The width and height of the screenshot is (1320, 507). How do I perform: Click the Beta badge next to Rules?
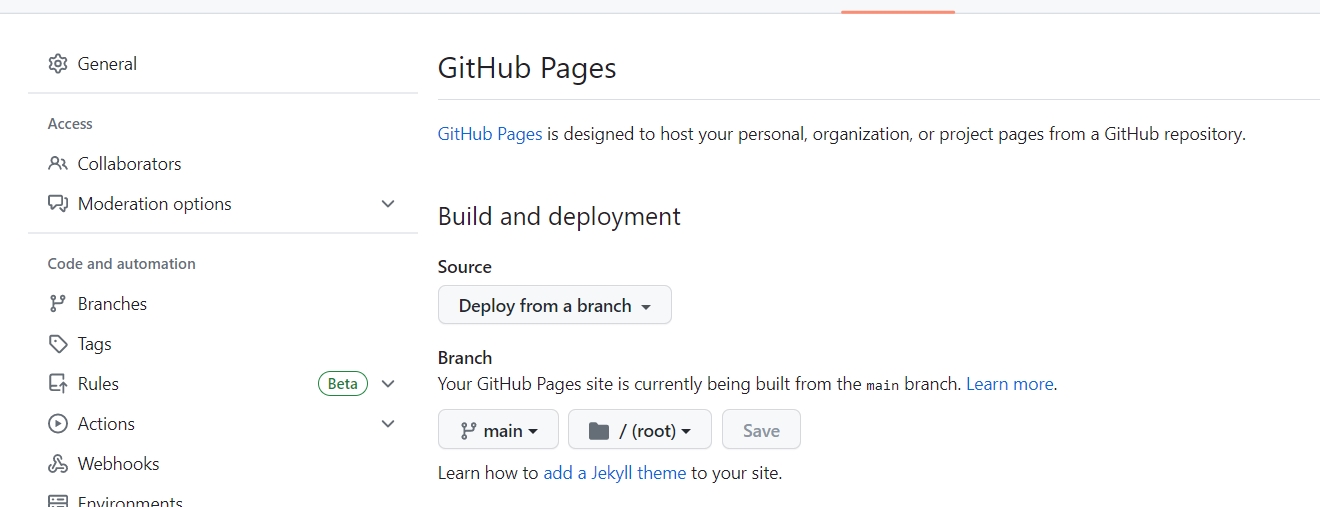[x=343, y=384]
